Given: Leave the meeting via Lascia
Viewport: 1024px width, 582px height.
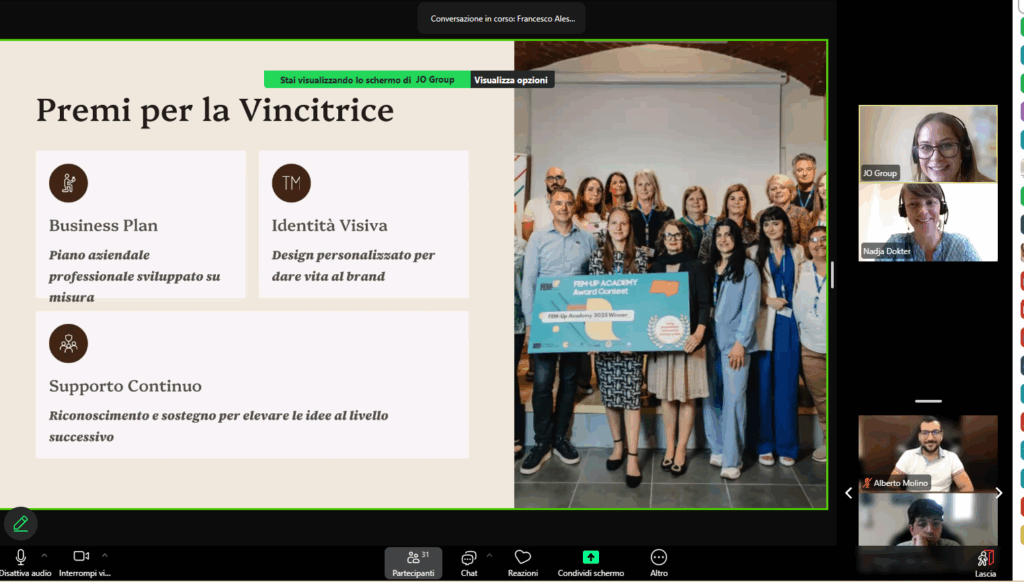Looking at the screenshot, I should [985, 562].
